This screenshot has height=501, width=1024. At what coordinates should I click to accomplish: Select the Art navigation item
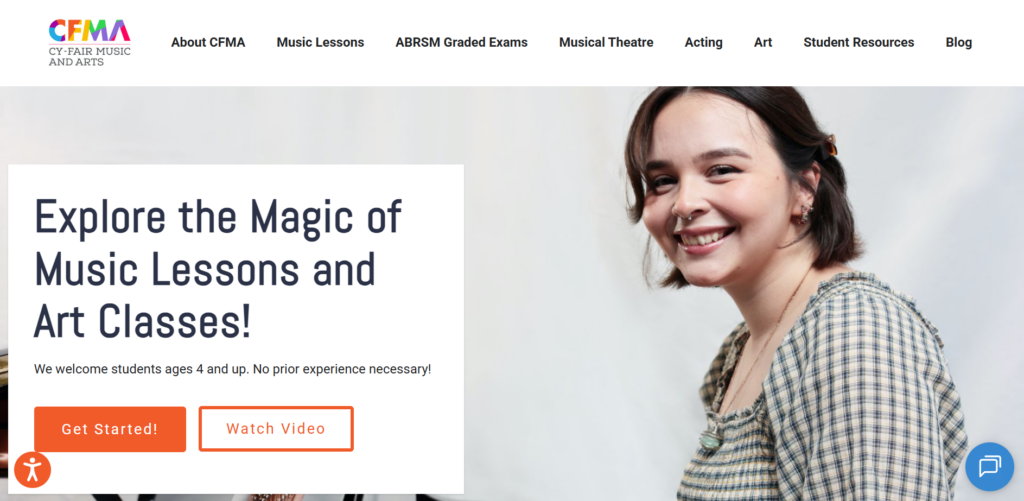point(763,42)
